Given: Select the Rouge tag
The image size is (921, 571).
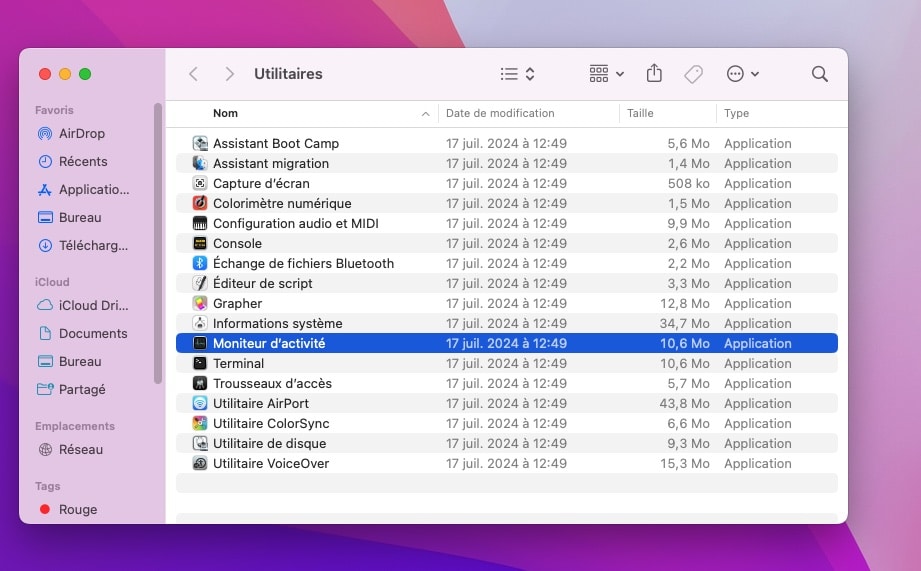Looking at the screenshot, I should [68, 509].
